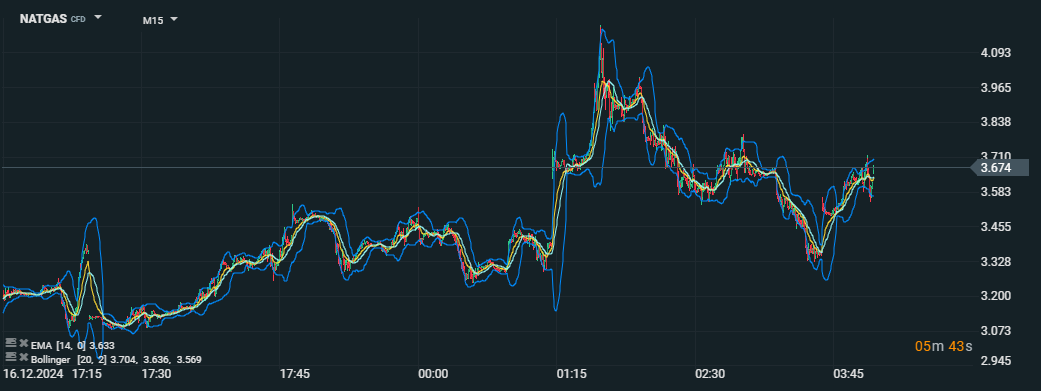The width and height of the screenshot is (1041, 391).
Task: Click the NATGAS instrument name
Action: tap(44, 19)
